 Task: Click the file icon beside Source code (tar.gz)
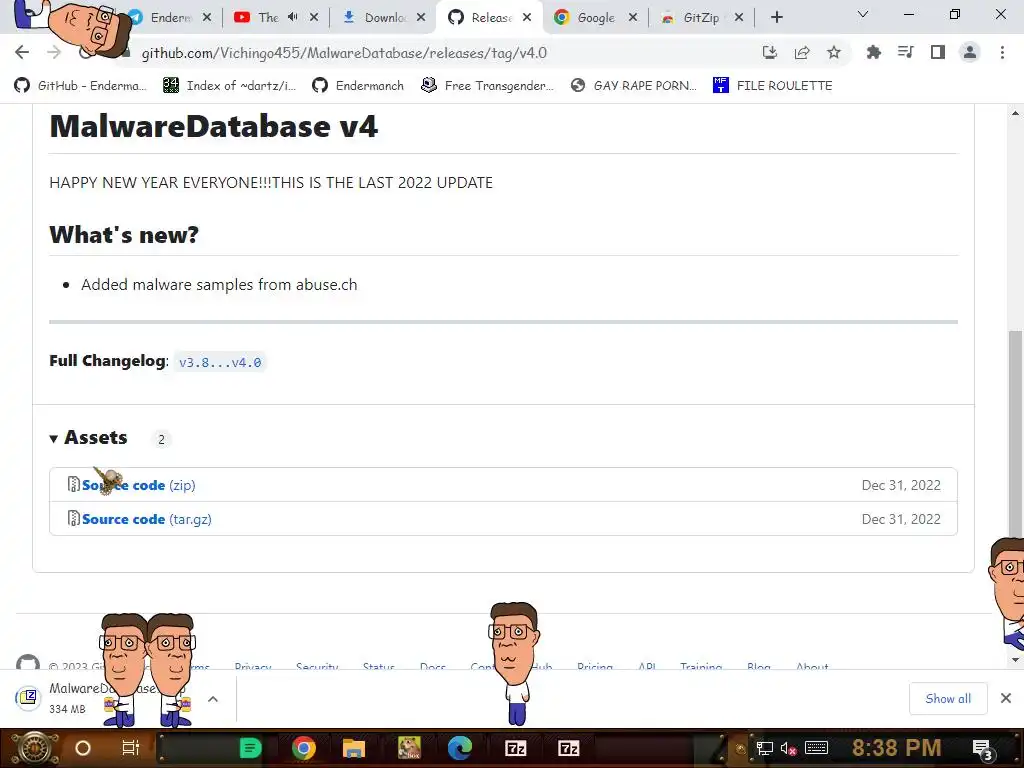74,519
